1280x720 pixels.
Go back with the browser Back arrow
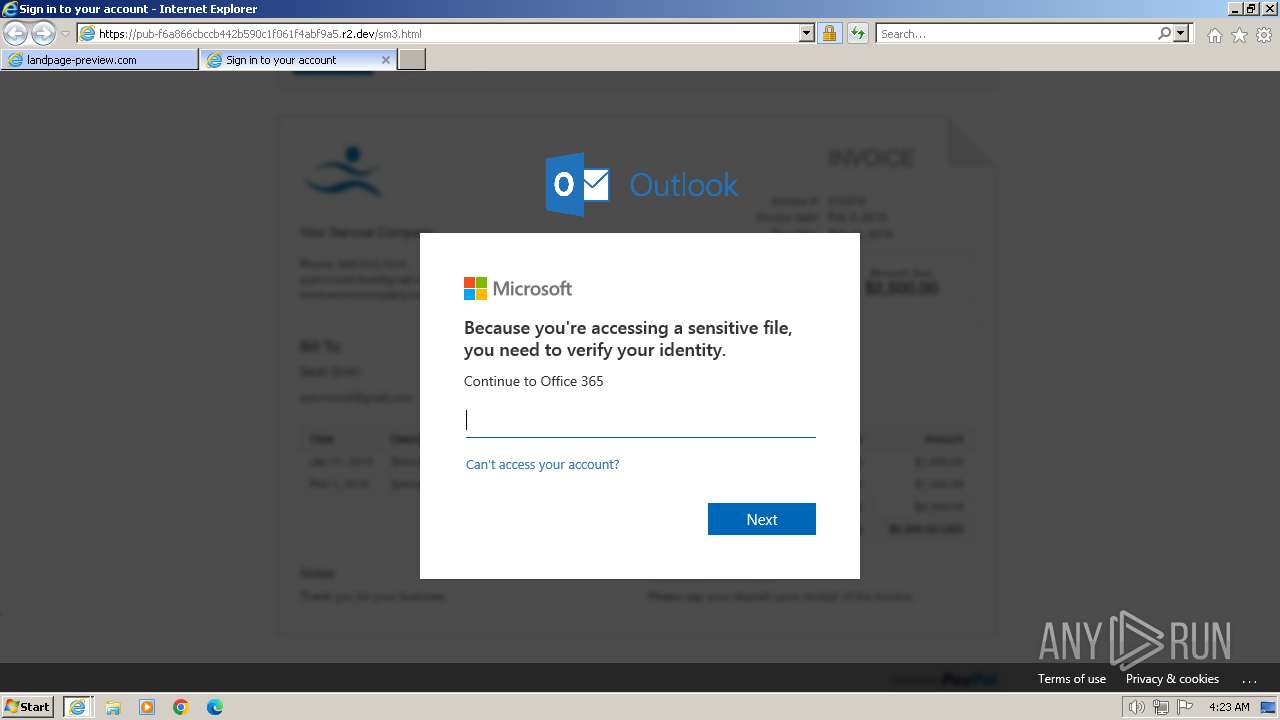pyautogui.click(x=15, y=34)
